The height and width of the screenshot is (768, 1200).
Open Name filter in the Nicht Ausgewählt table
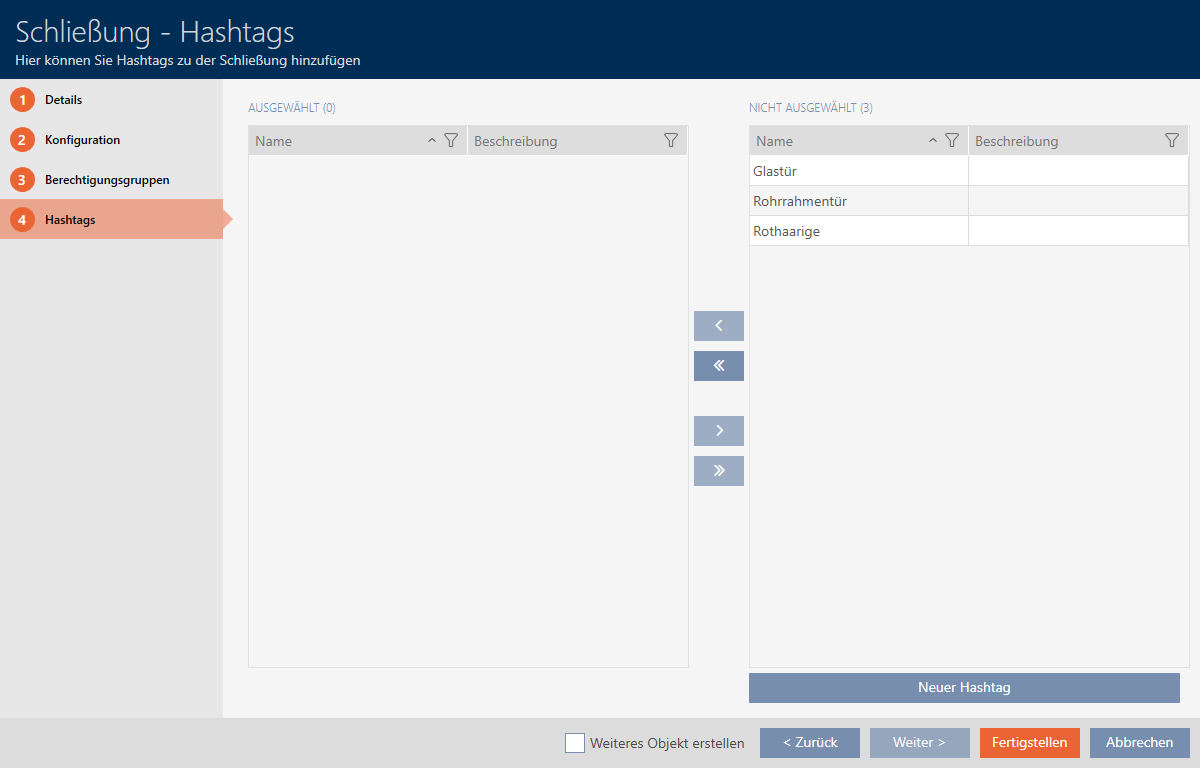click(952, 141)
